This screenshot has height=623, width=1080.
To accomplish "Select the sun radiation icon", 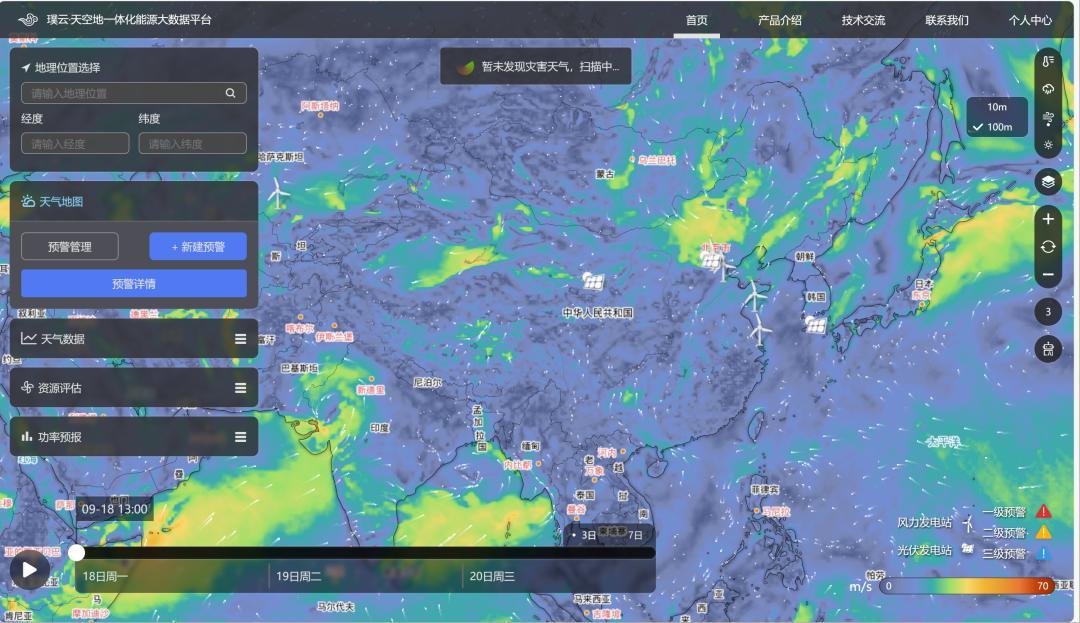I will point(1048,144).
